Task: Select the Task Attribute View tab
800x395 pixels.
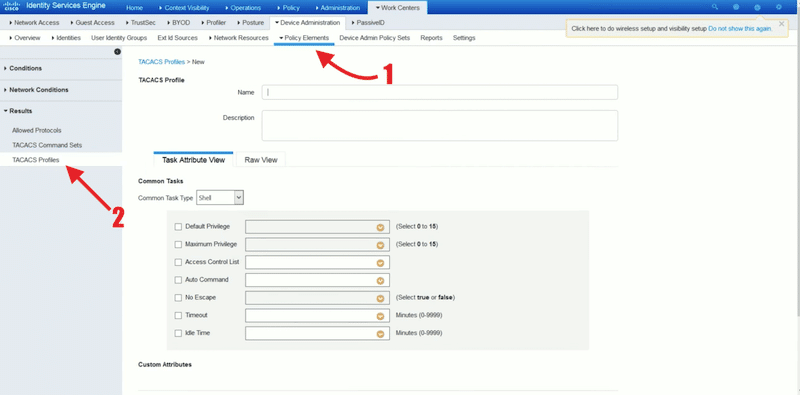Action: click(x=193, y=160)
